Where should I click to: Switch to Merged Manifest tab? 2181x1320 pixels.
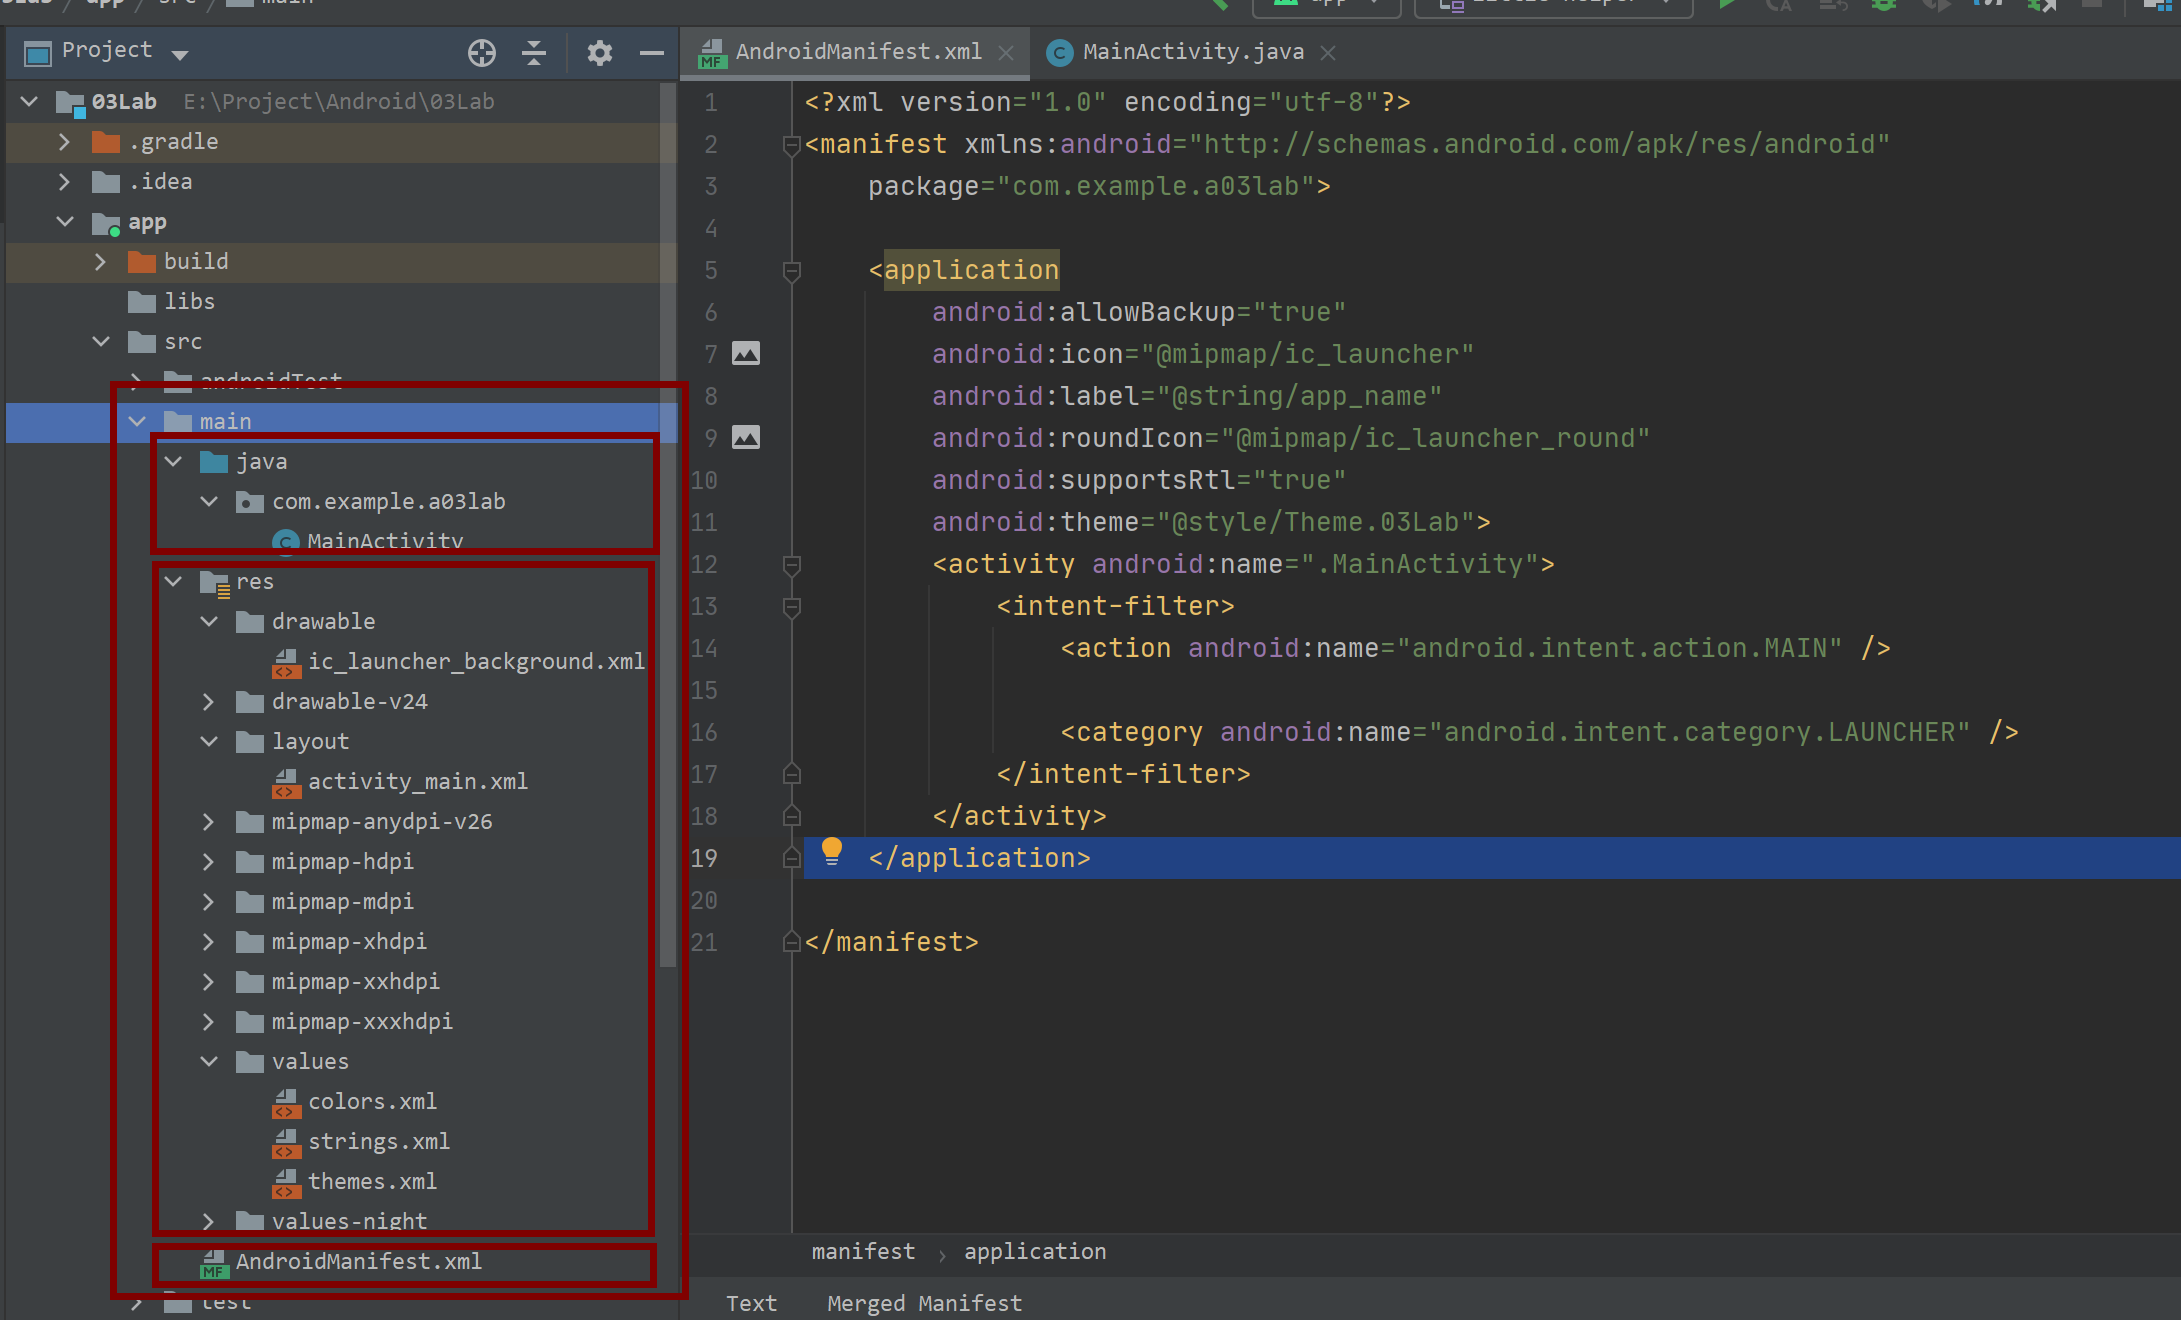[x=924, y=1303]
